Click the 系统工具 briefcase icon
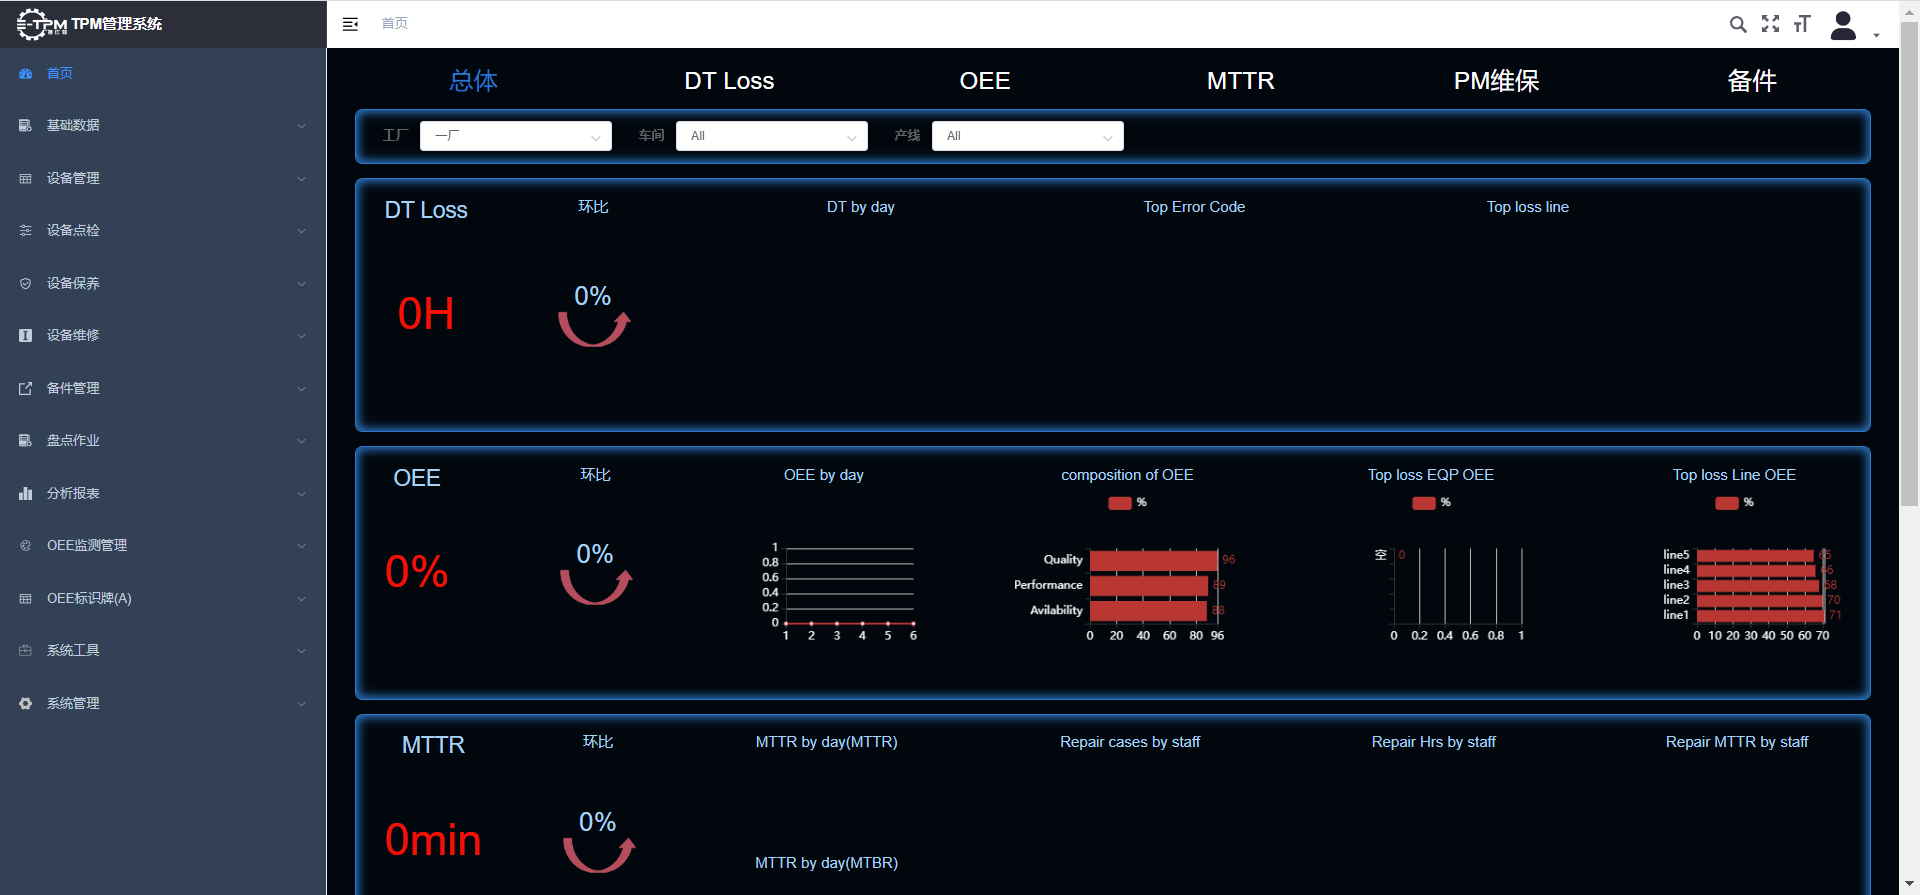 click(x=26, y=650)
